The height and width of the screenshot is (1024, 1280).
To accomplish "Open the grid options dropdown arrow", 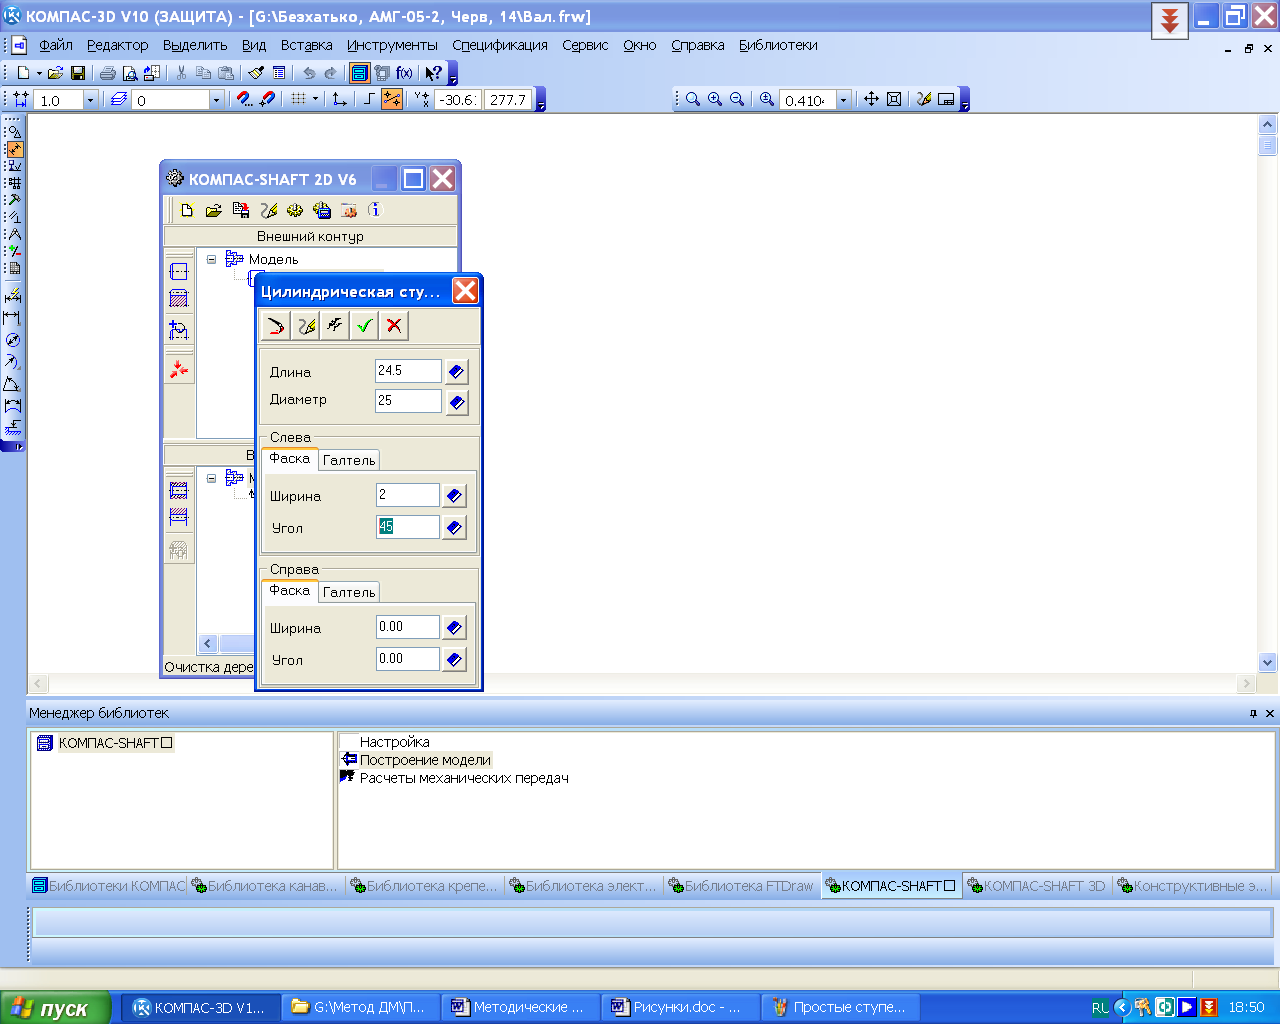I will point(315,100).
